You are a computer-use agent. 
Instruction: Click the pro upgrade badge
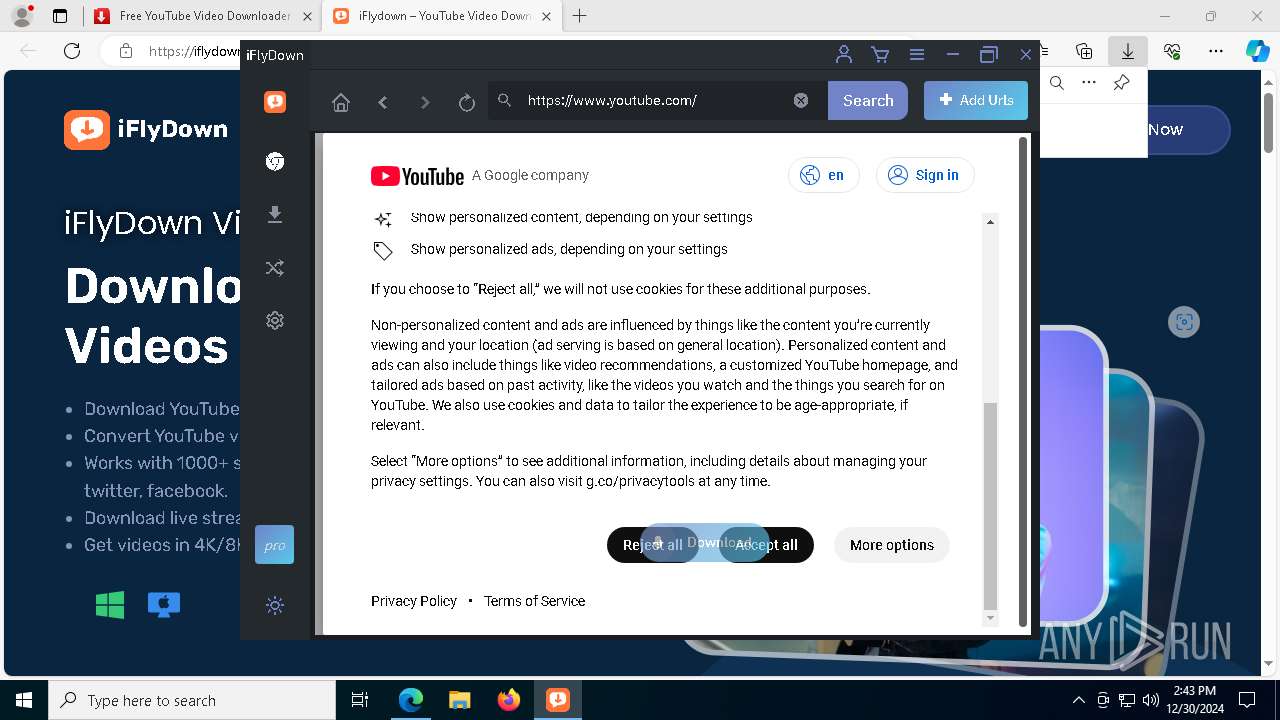[274, 545]
